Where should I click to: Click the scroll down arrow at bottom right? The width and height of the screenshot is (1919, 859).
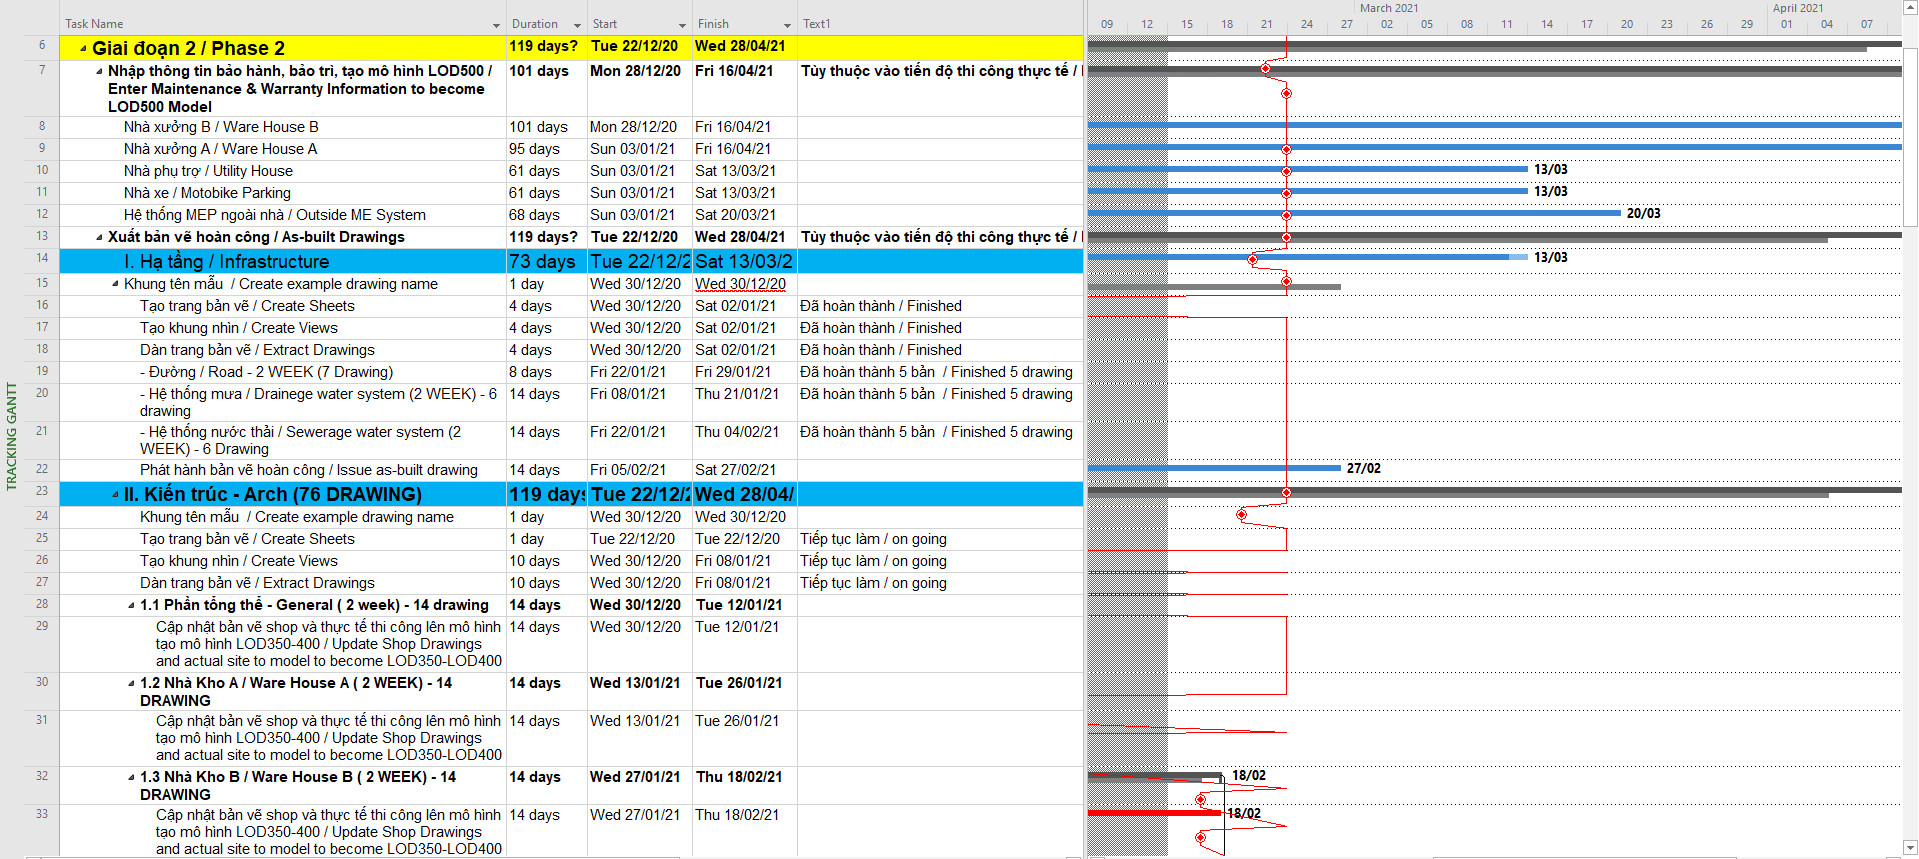(1909, 848)
